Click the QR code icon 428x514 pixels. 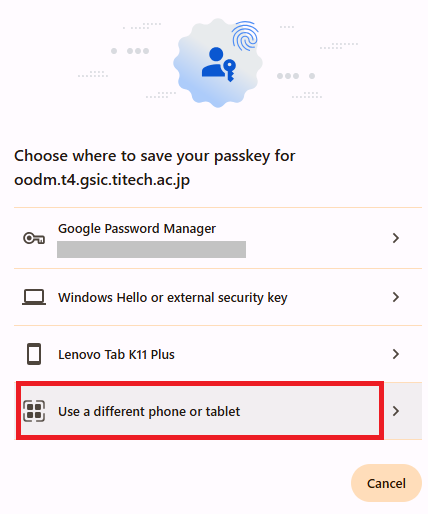point(34,411)
